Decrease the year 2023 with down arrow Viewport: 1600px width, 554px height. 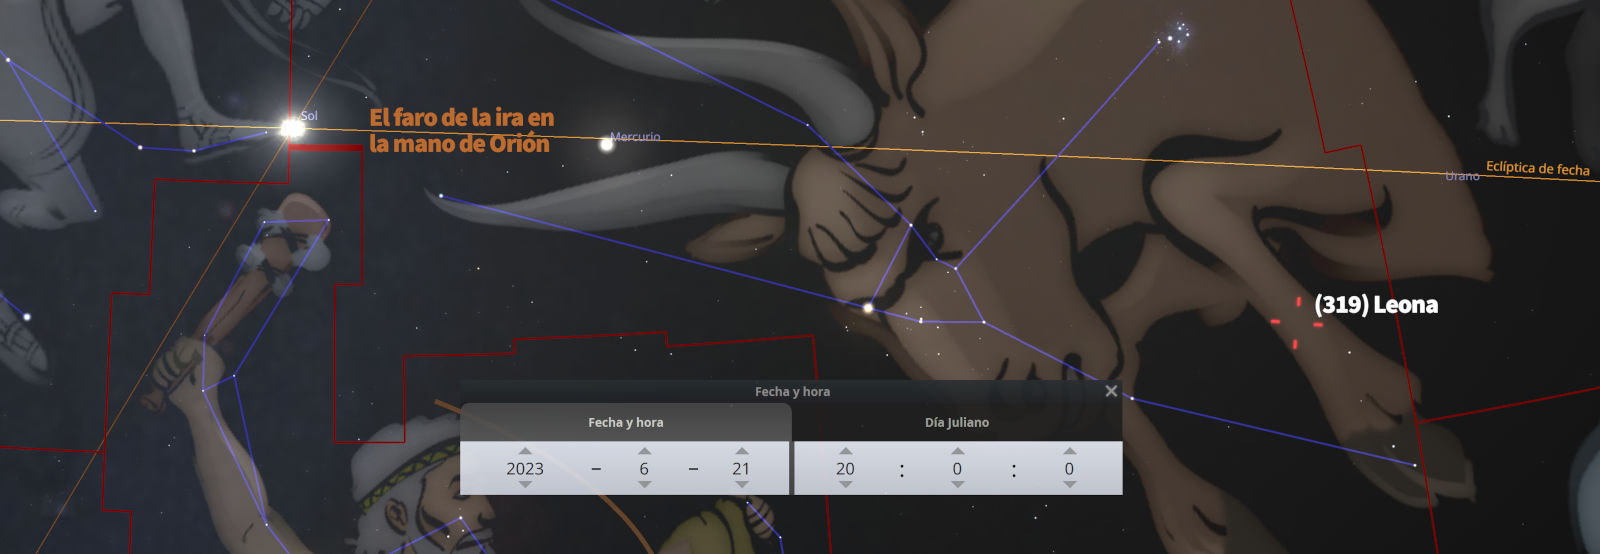click(x=525, y=485)
